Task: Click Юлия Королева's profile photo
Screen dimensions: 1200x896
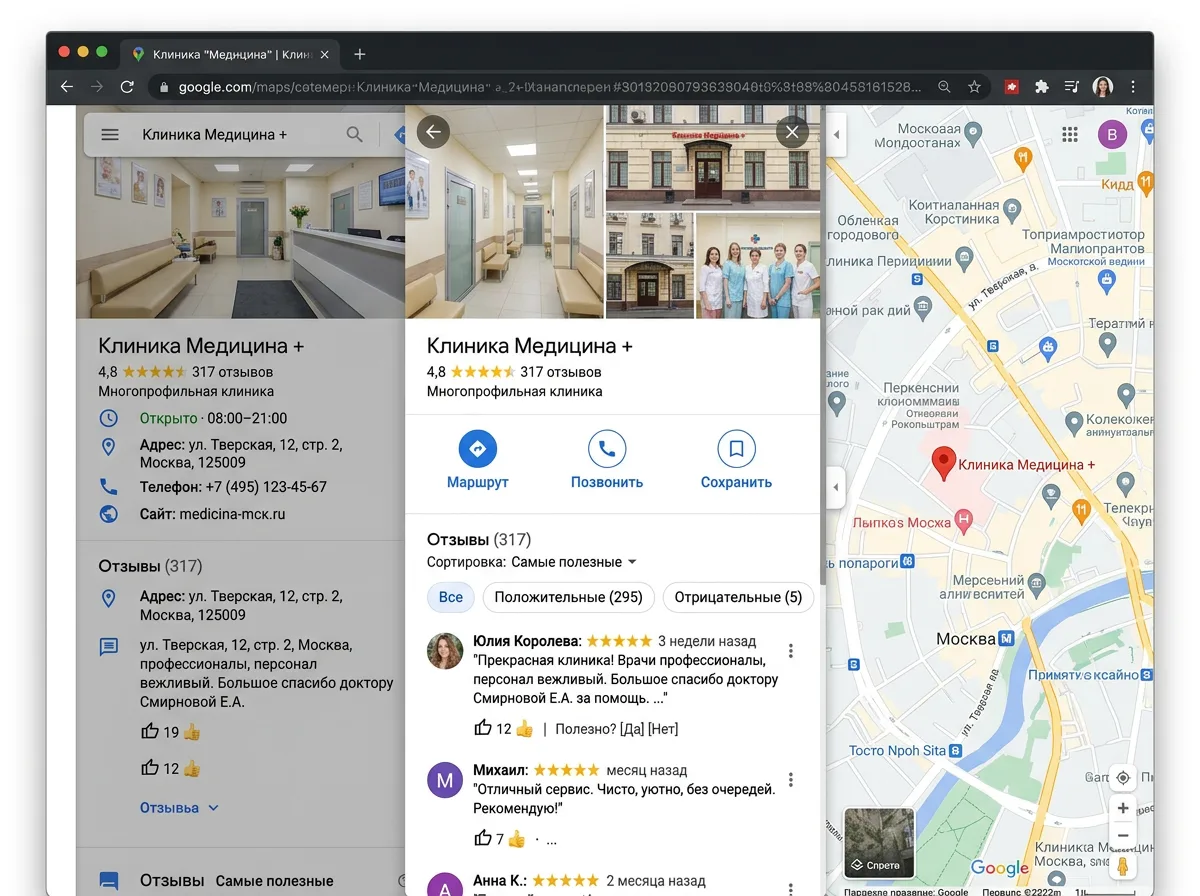Action: [445, 651]
